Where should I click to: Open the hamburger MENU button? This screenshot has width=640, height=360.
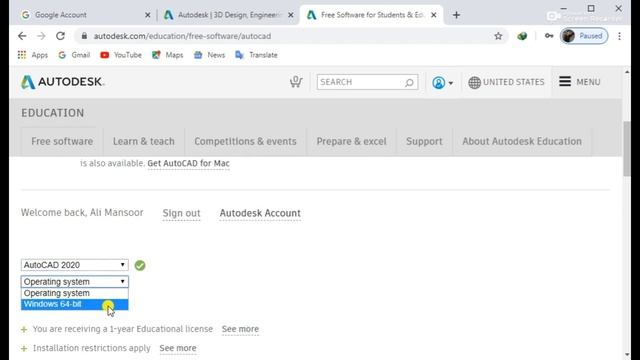pos(580,82)
